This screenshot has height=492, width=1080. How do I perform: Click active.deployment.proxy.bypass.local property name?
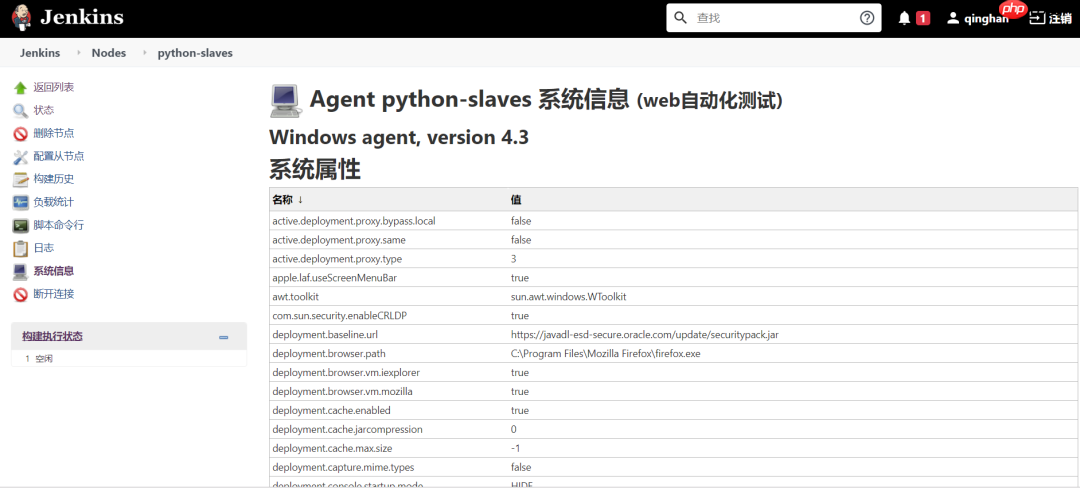pos(354,221)
